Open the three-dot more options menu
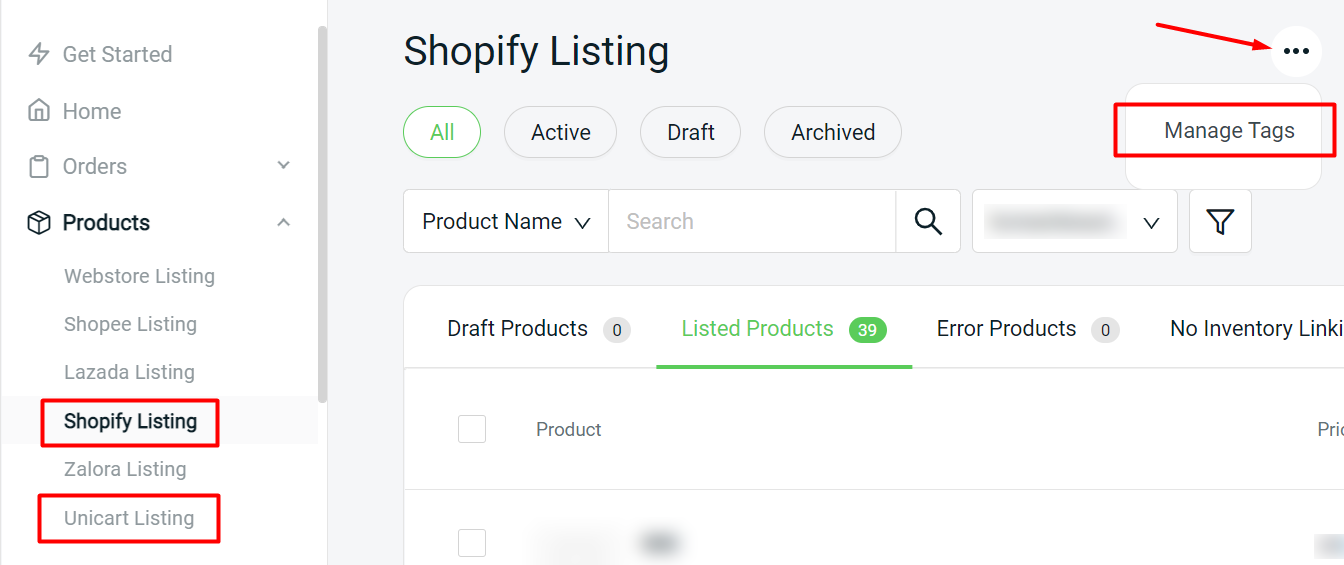 pyautogui.click(x=1296, y=51)
